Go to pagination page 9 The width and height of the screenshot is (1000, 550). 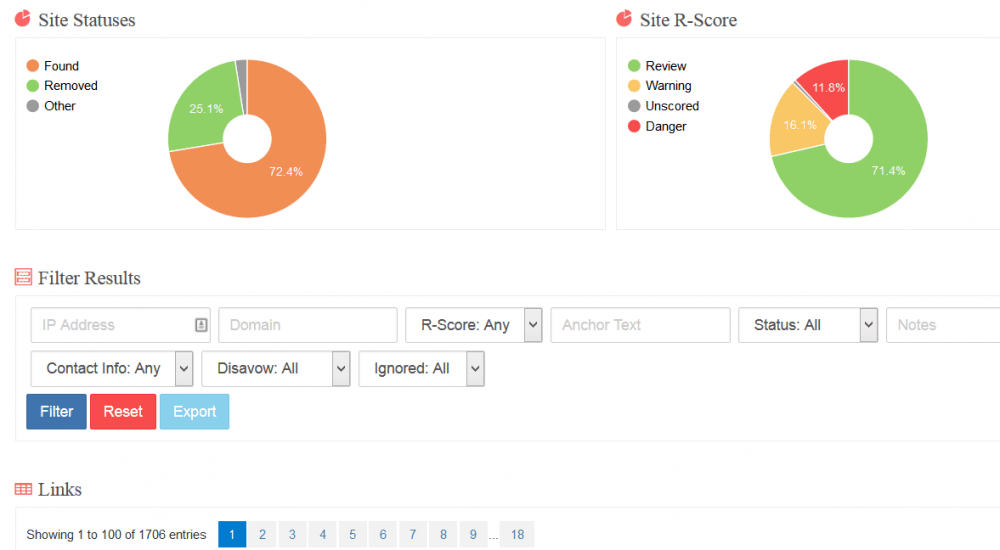[x=473, y=534]
